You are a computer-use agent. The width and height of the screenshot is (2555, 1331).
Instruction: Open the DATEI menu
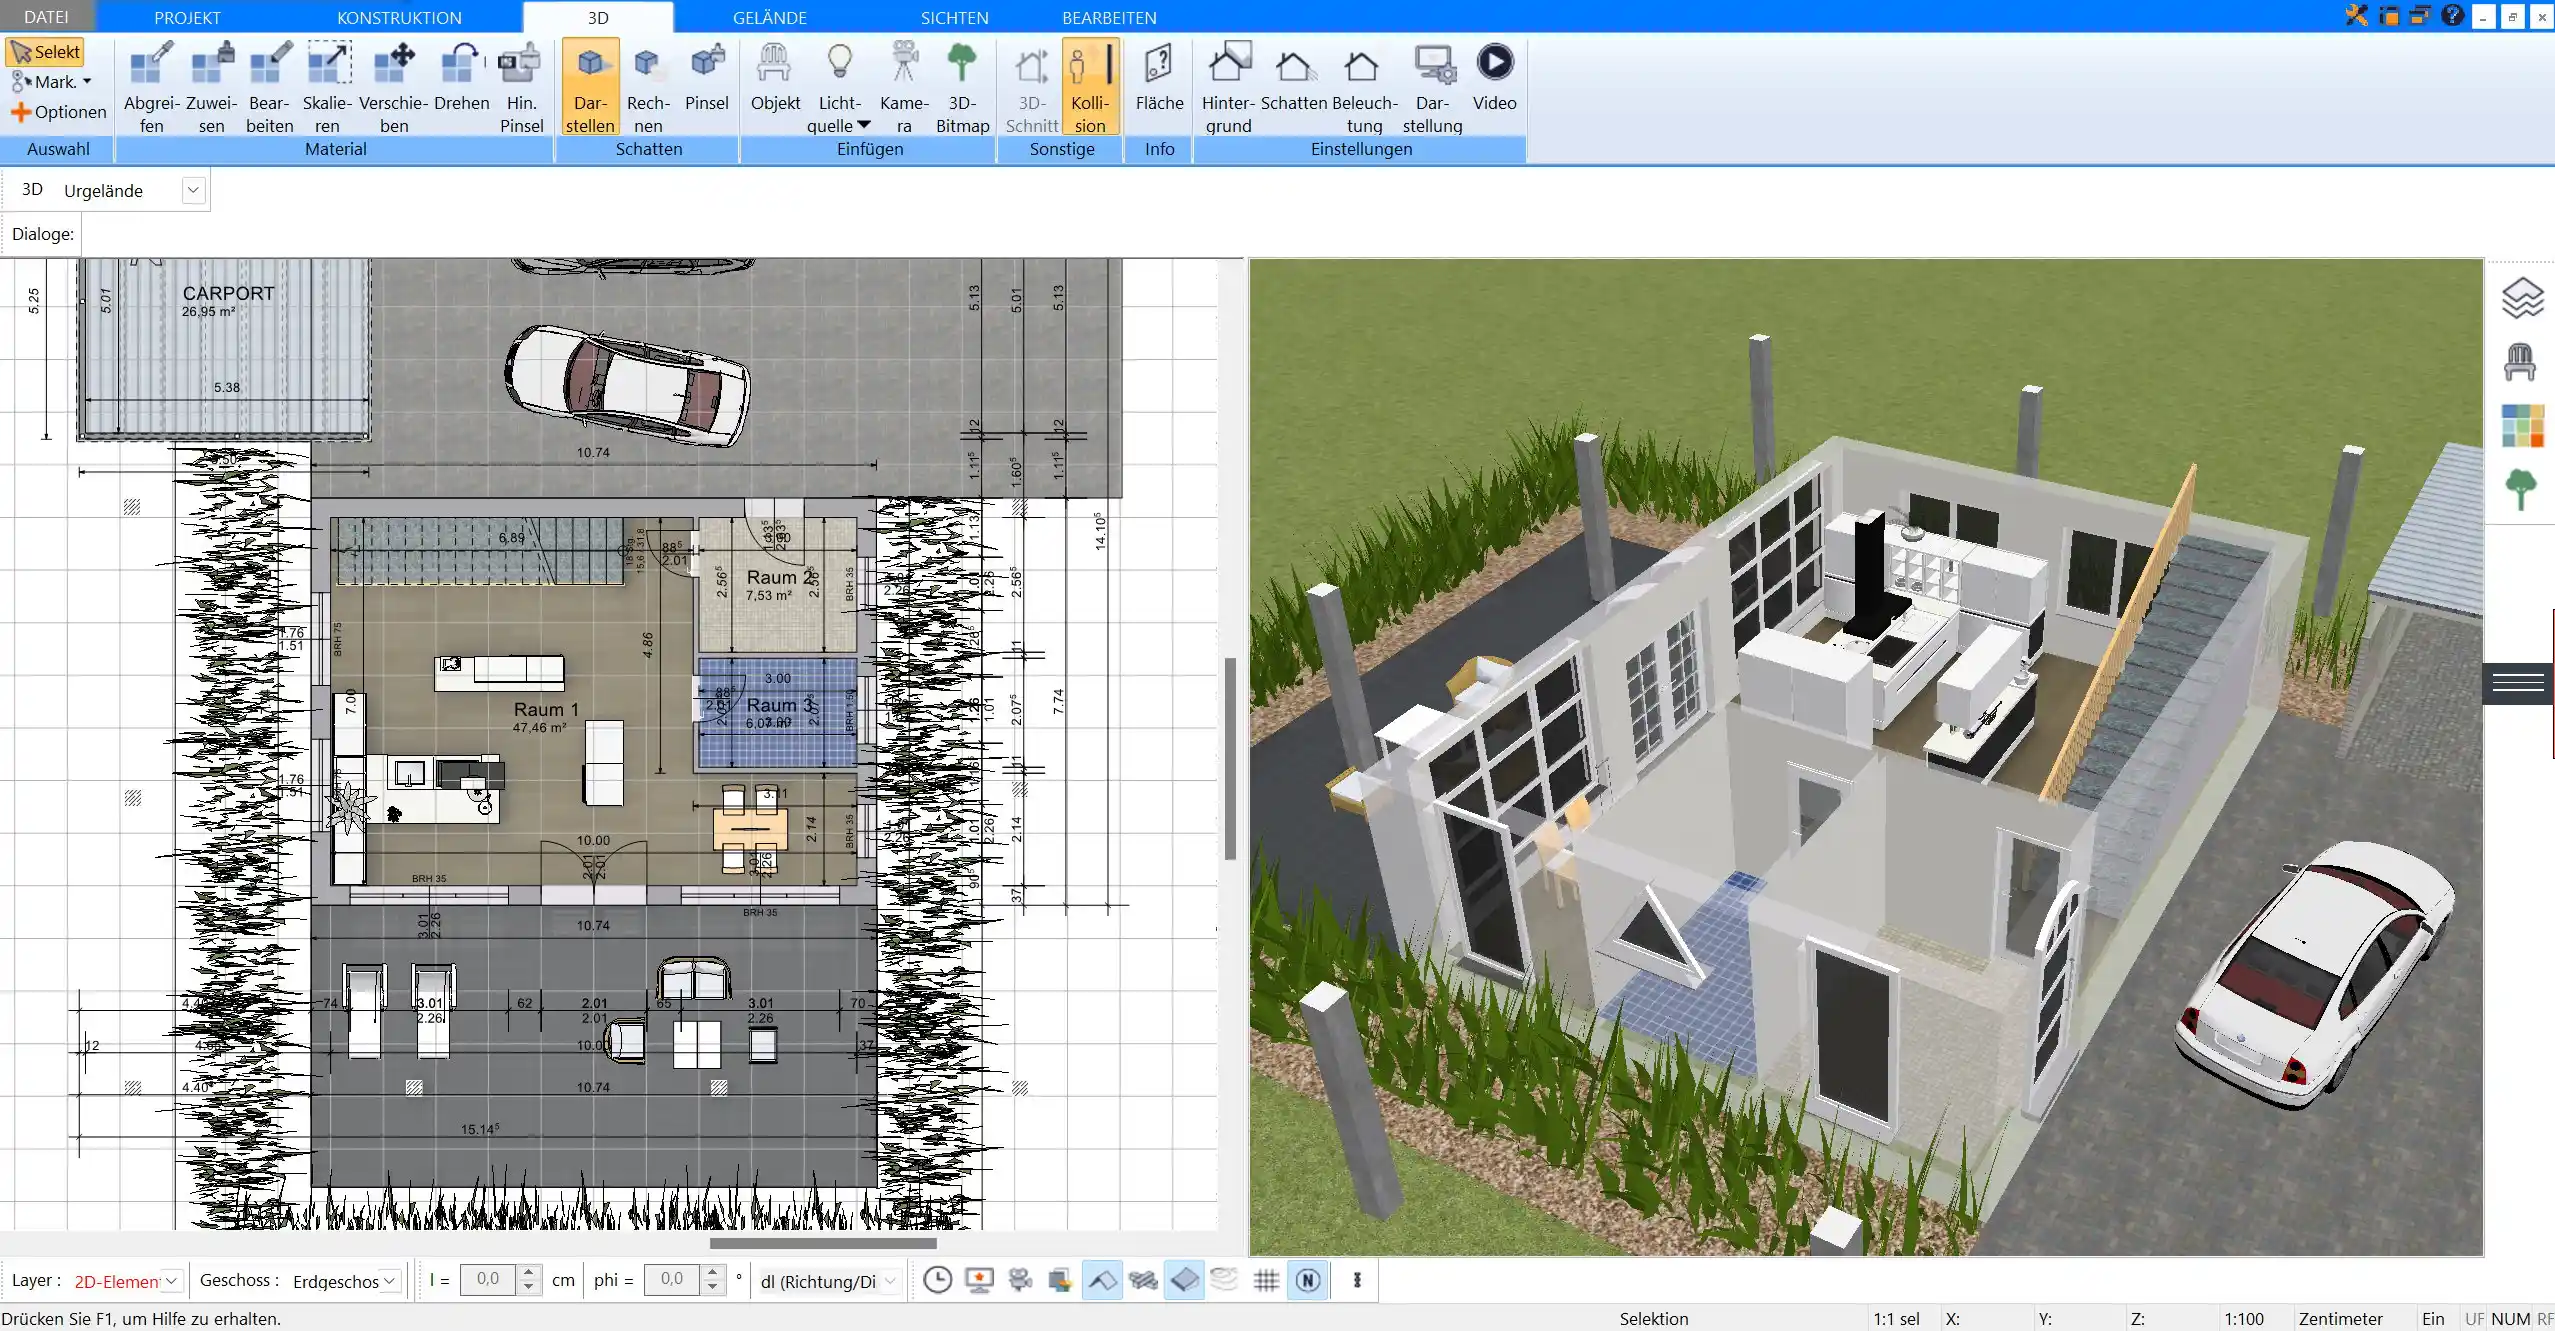[46, 17]
